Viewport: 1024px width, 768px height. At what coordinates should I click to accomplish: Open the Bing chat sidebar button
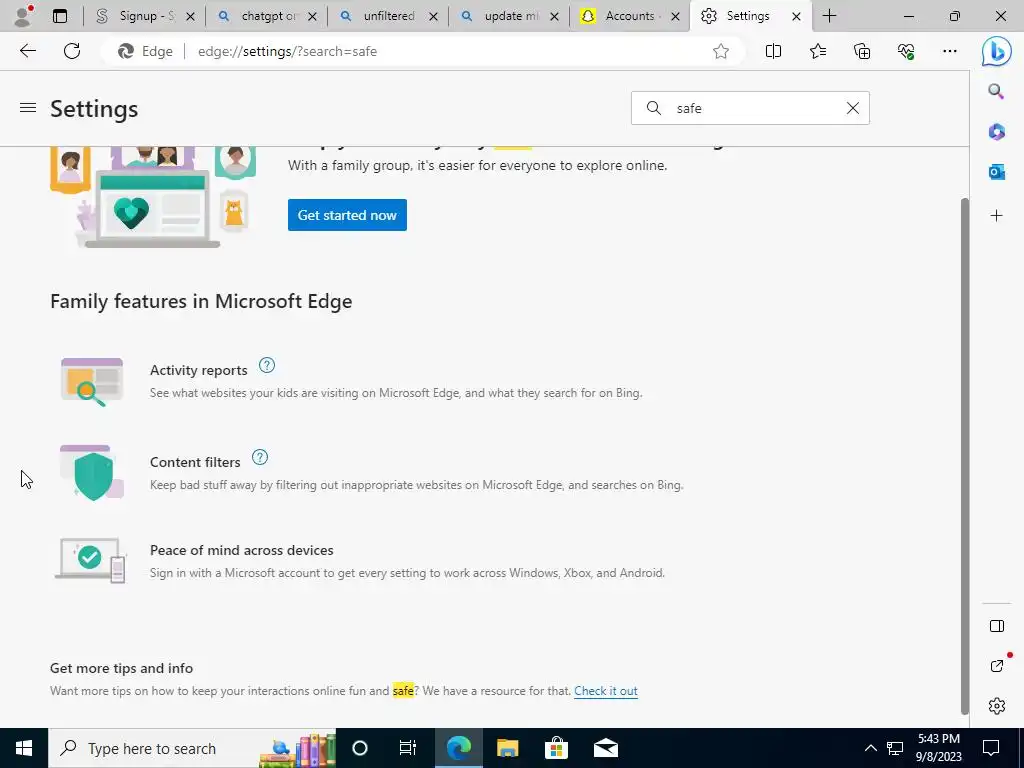(997, 52)
